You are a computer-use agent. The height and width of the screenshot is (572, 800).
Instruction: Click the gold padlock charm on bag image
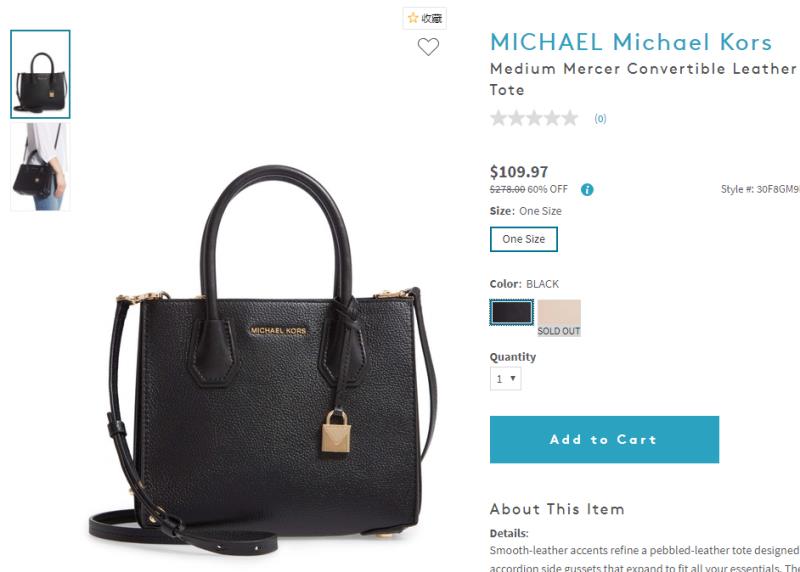335,432
